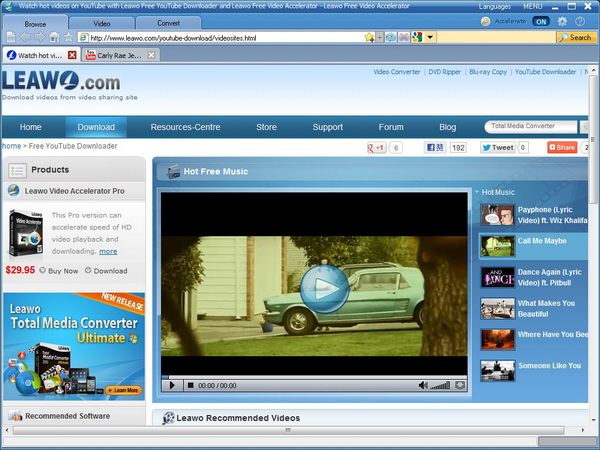Open the MENU item in the title bar
Image resolution: width=600 pixels, height=450 pixels.
tap(533, 7)
